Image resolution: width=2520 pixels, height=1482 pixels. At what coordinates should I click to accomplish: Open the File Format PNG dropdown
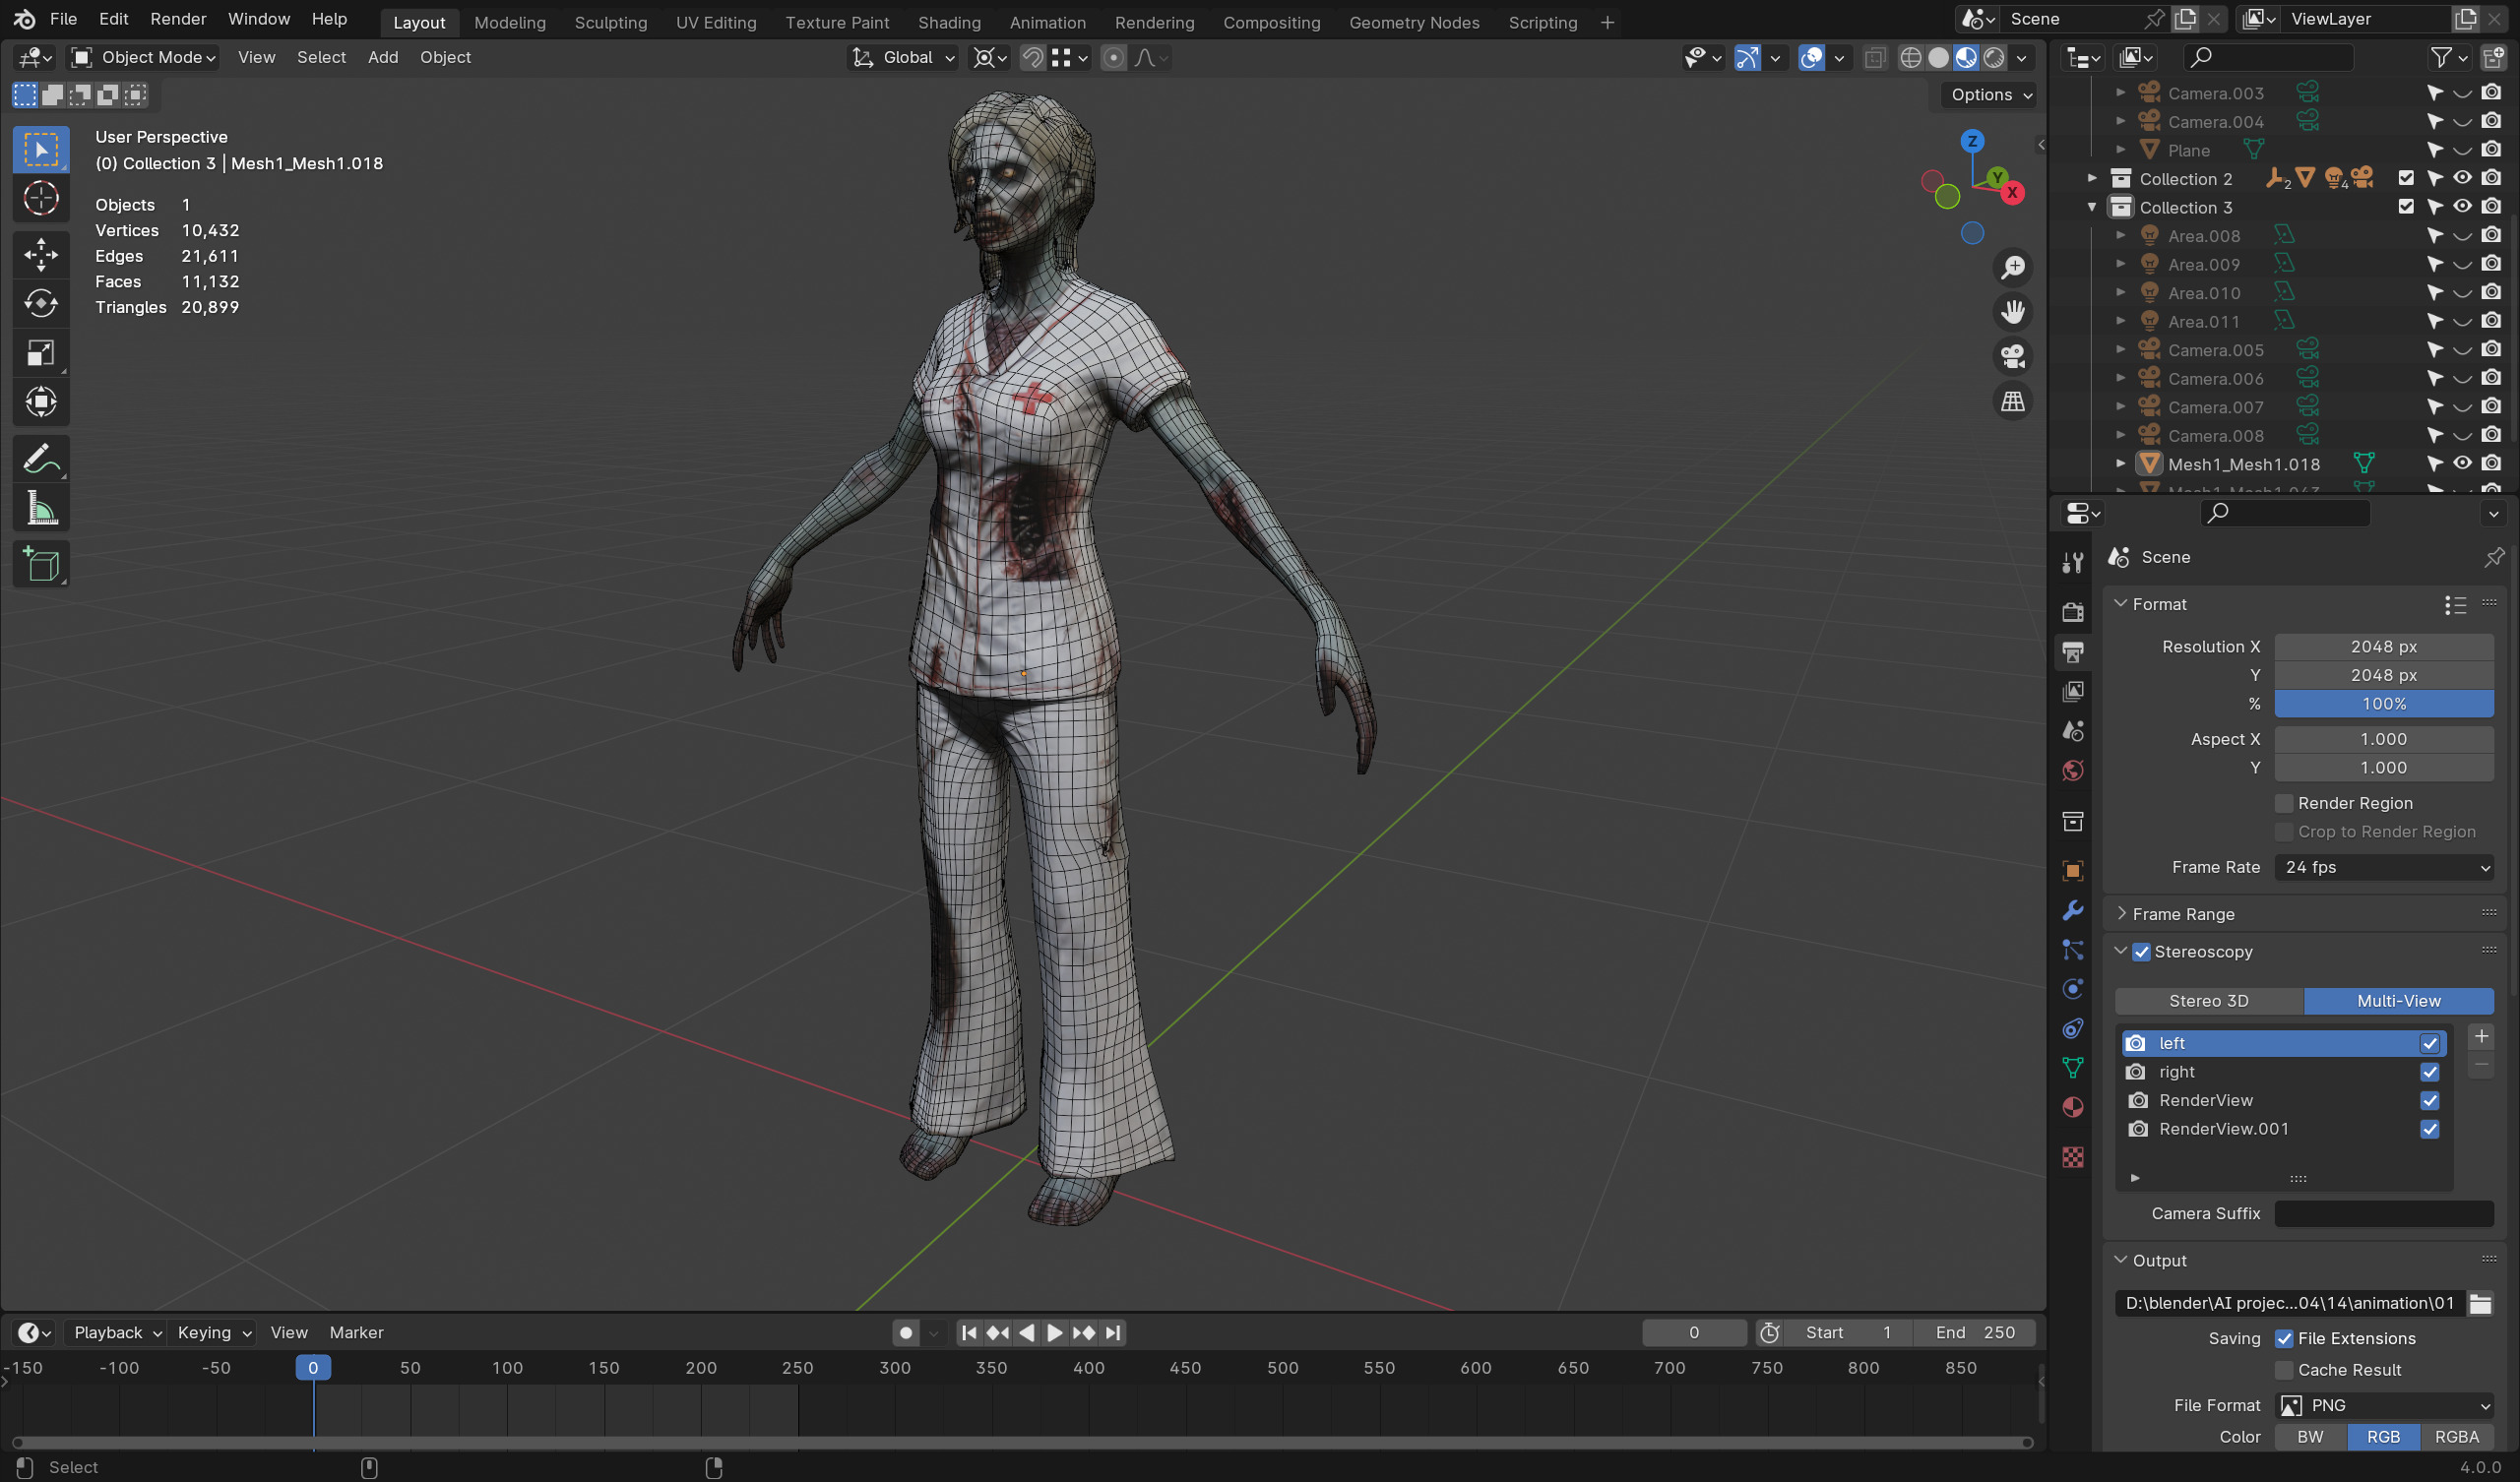click(x=2384, y=1405)
